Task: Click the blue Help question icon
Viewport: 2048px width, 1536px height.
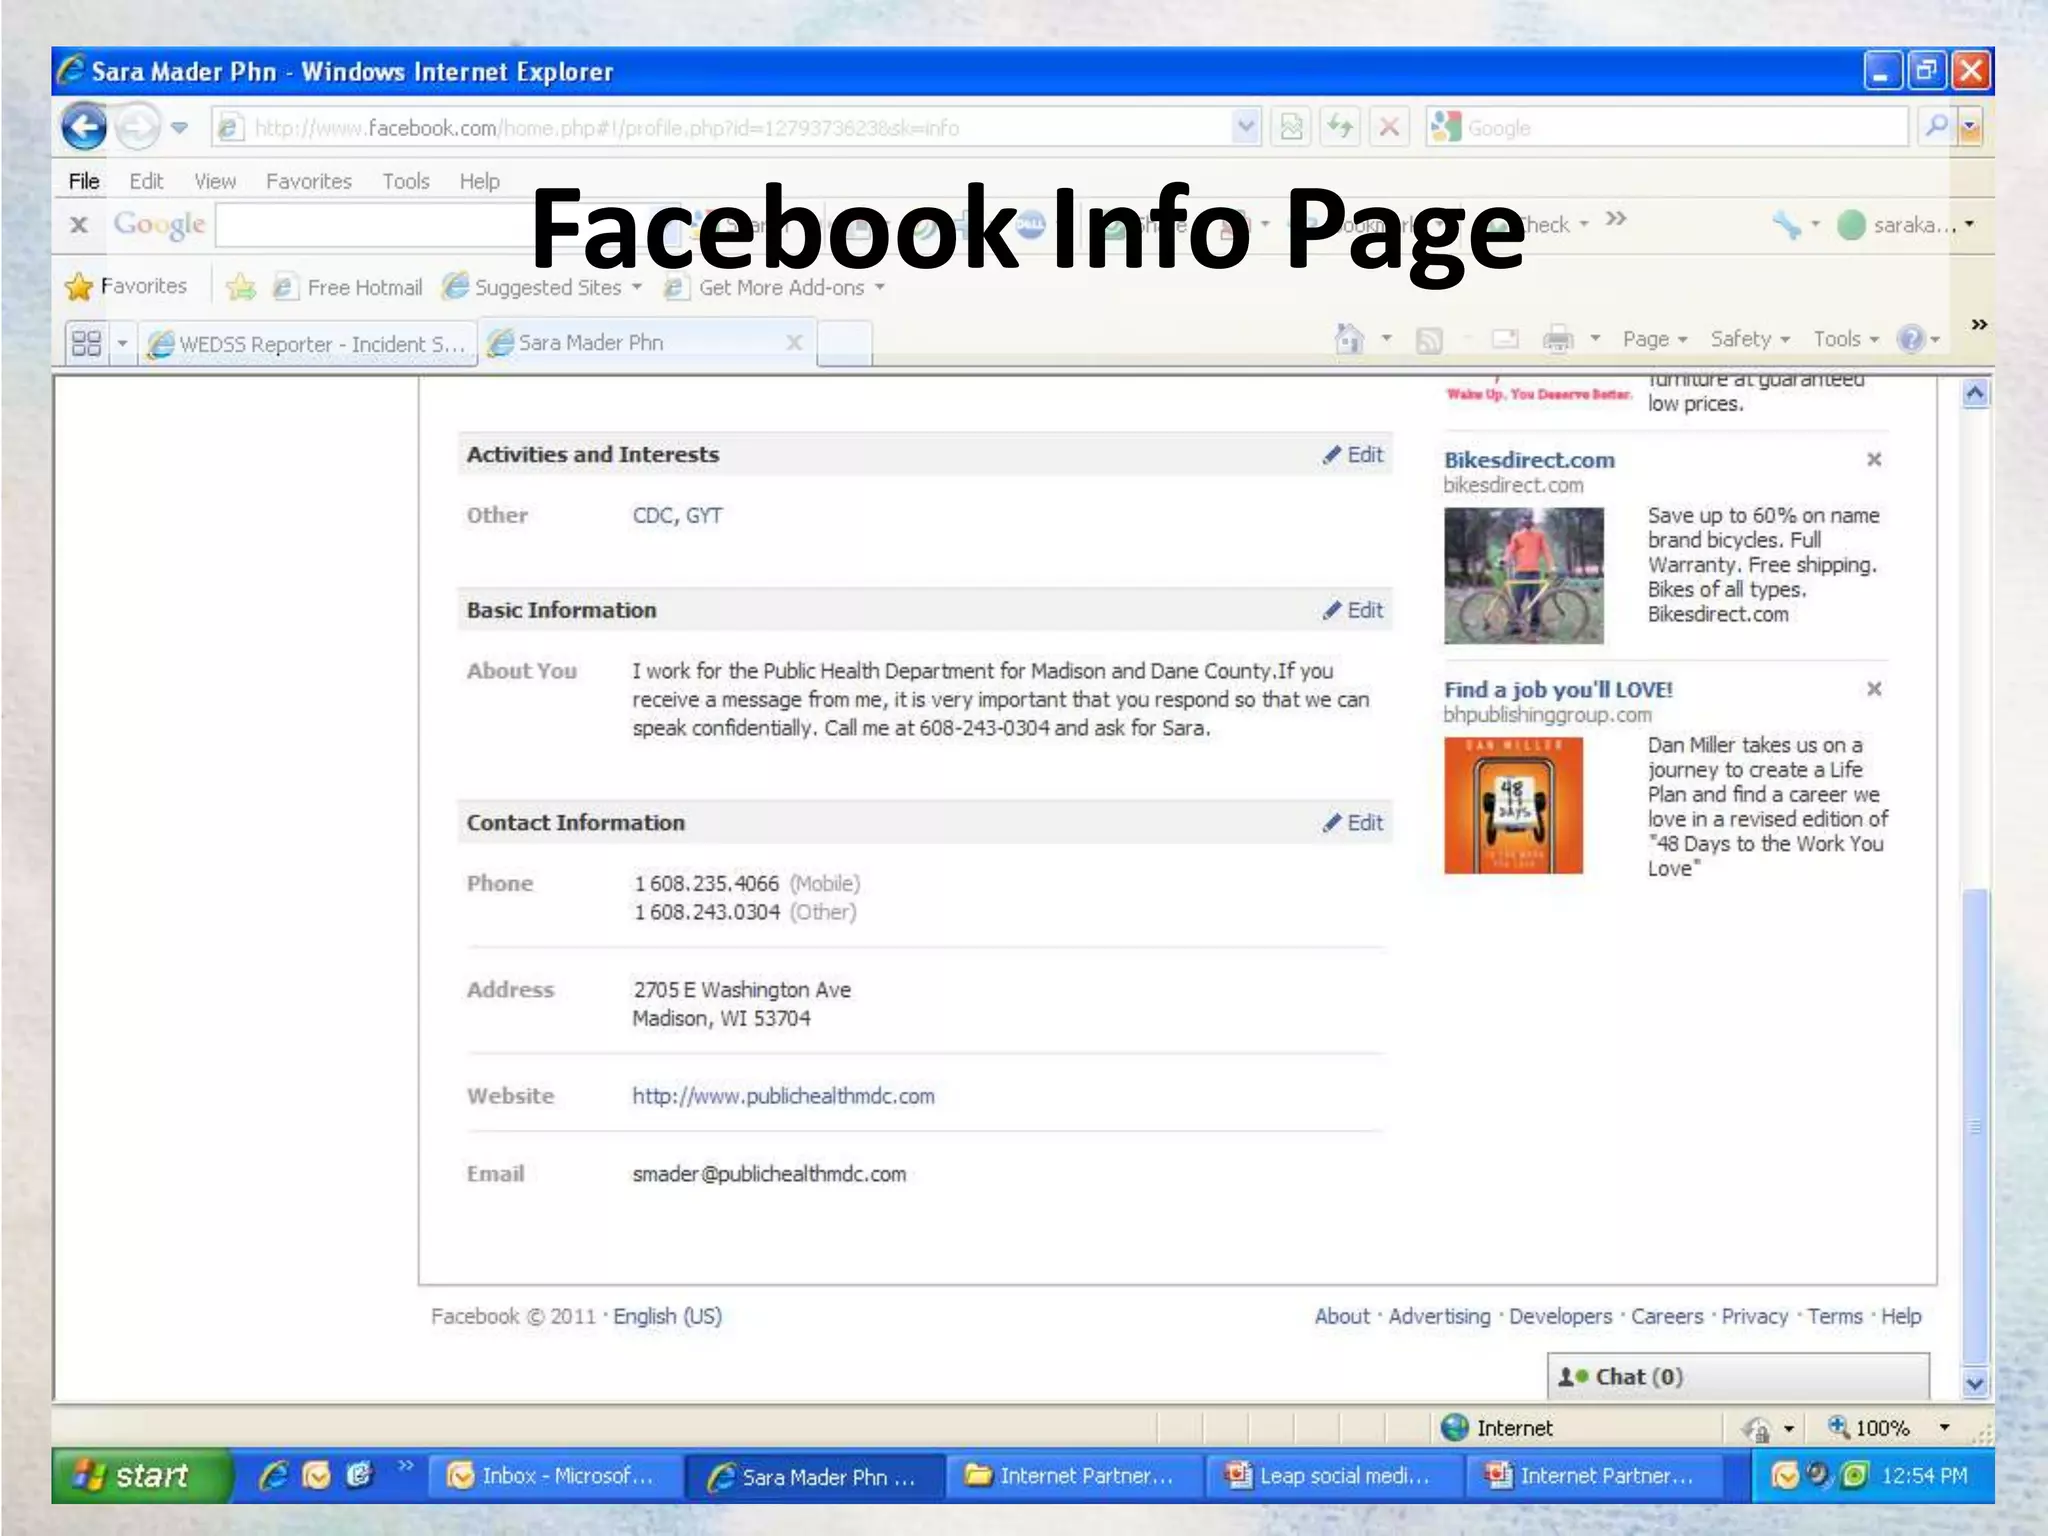Action: pyautogui.click(x=1911, y=339)
